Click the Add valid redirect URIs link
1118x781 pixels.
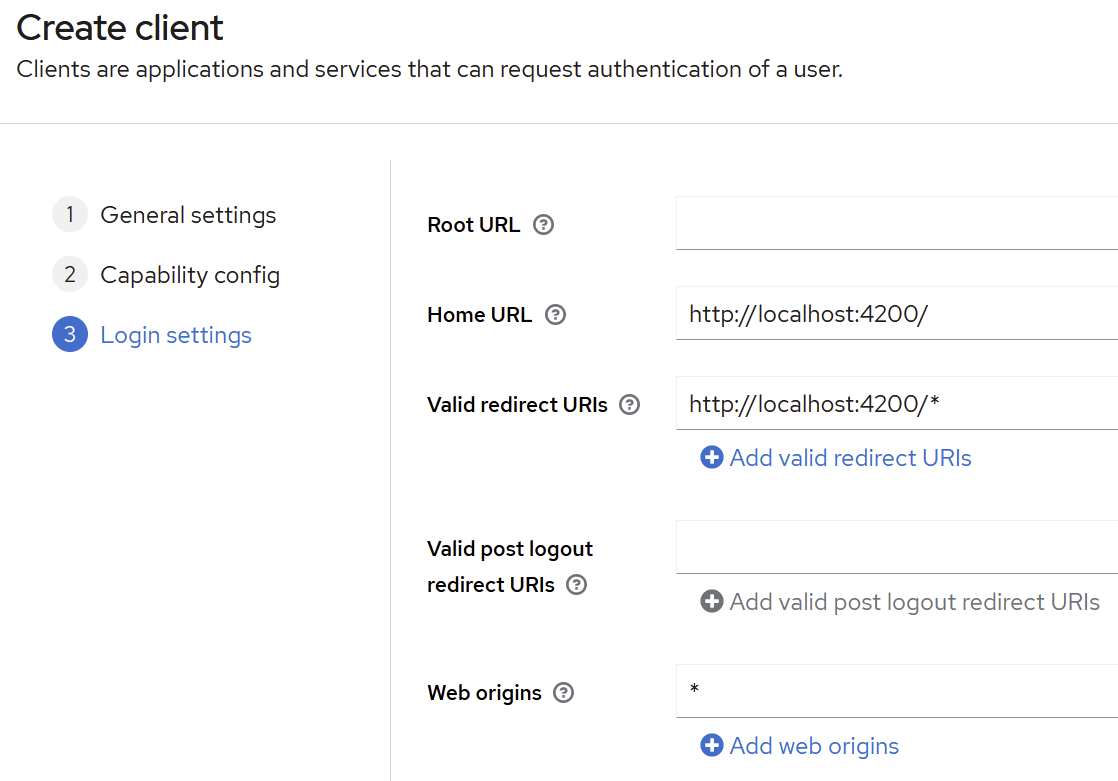click(850, 458)
